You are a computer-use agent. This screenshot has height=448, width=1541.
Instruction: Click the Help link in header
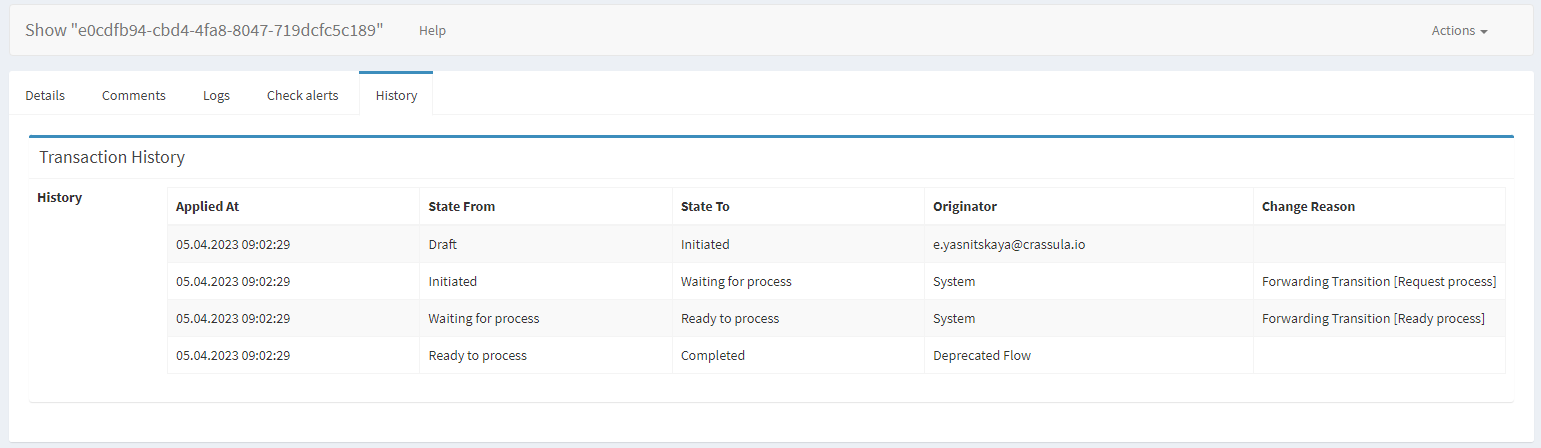[432, 31]
